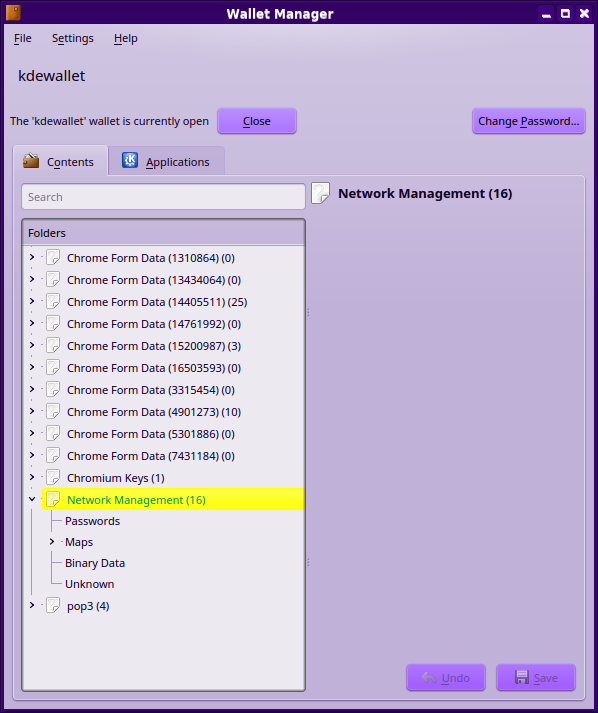
Task: Click folder icon of Chrome Form Data (15200987)
Action: tap(53, 346)
